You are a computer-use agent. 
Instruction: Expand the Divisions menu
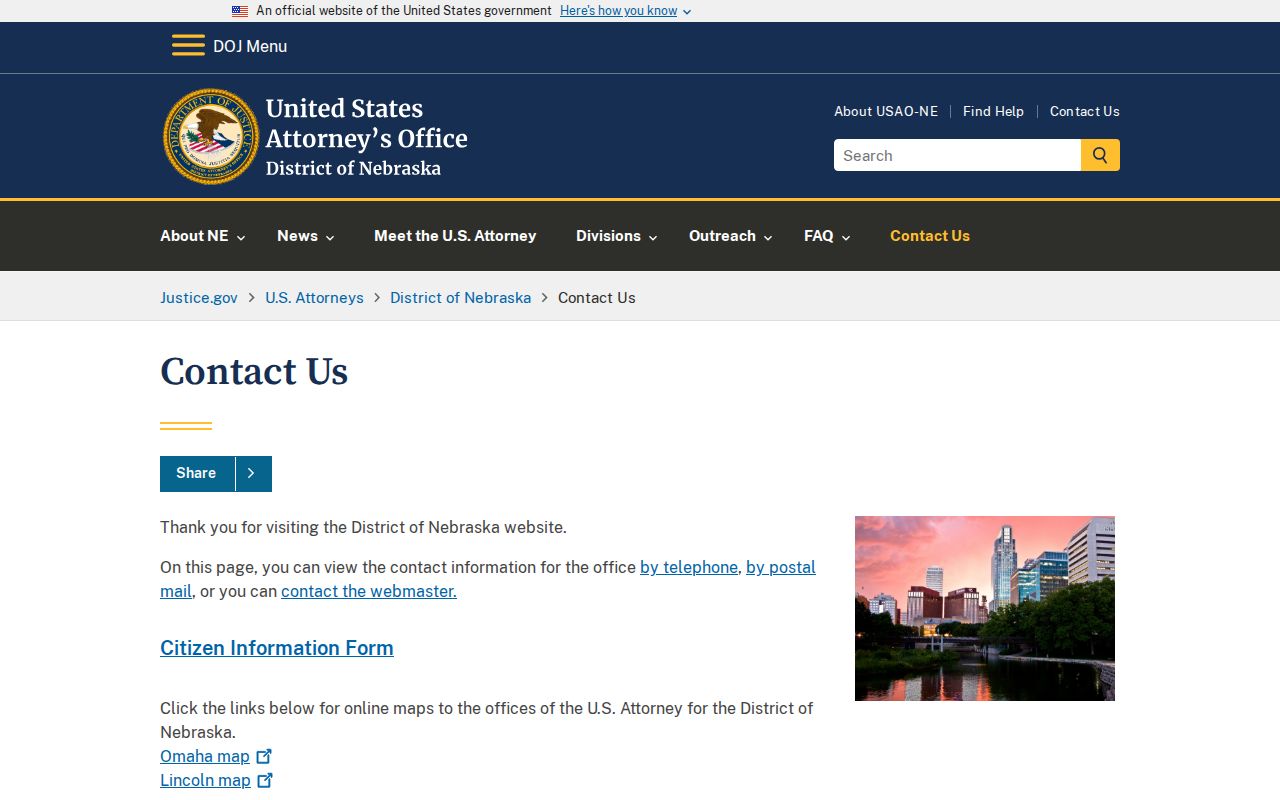point(617,236)
